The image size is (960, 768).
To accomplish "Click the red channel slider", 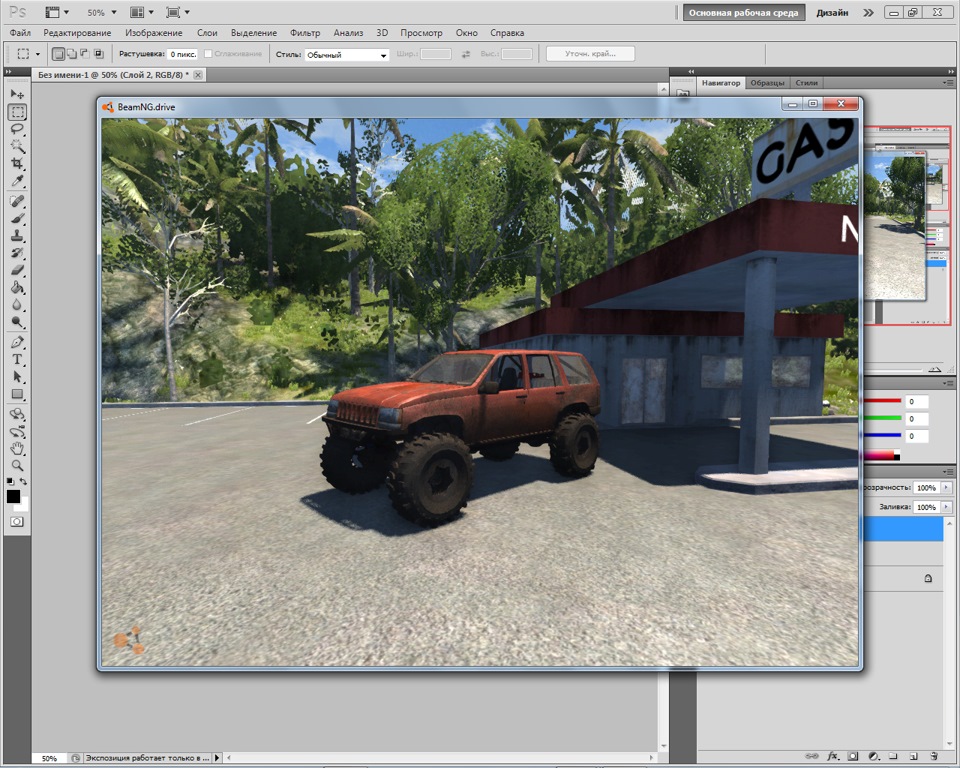I will [x=882, y=401].
